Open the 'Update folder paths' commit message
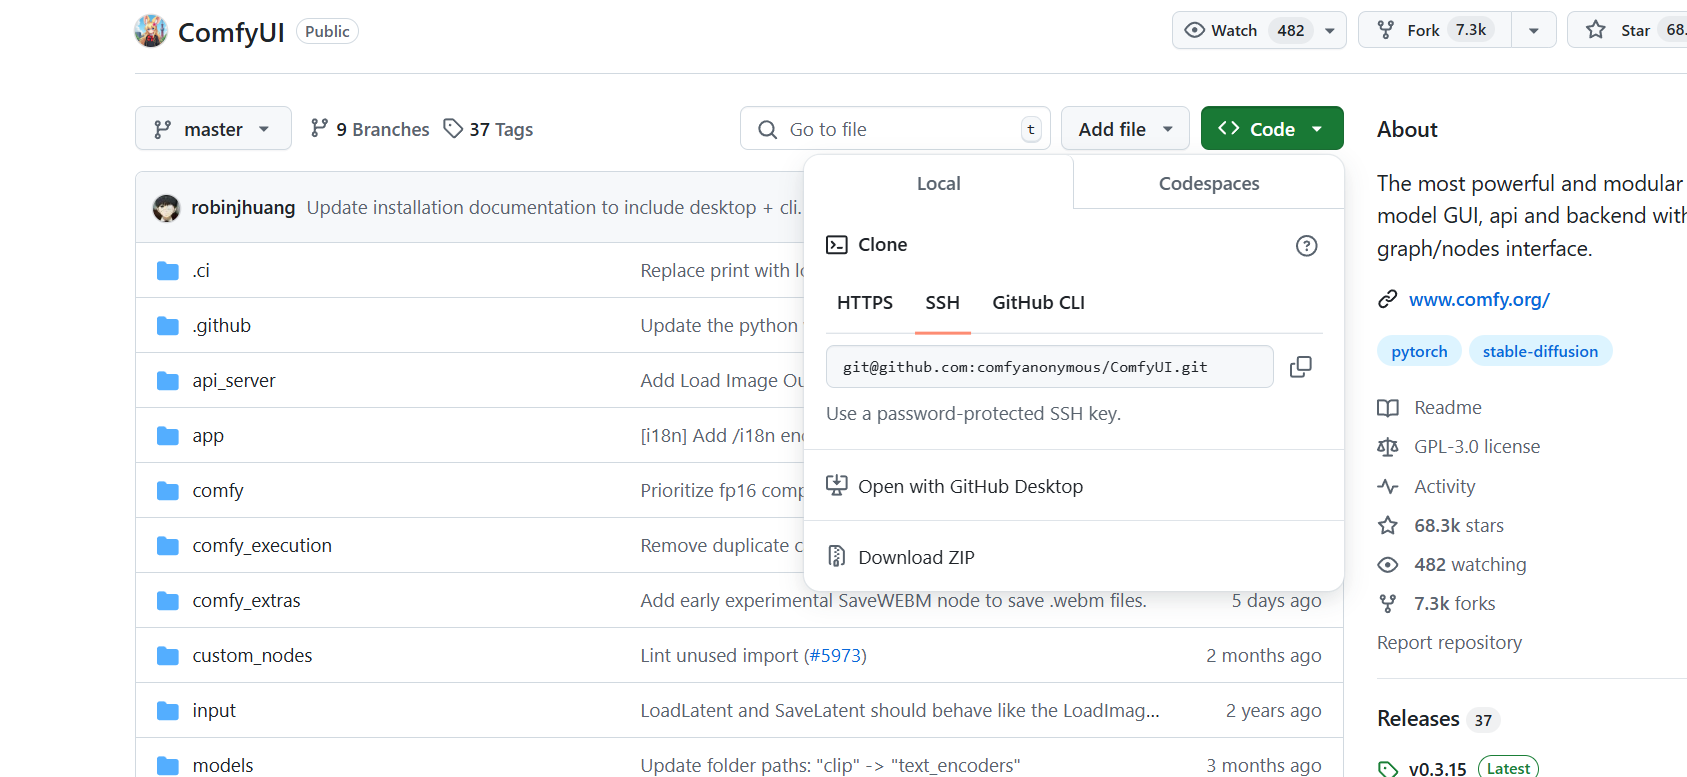The image size is (1687, 777). [x=830, y=766]
